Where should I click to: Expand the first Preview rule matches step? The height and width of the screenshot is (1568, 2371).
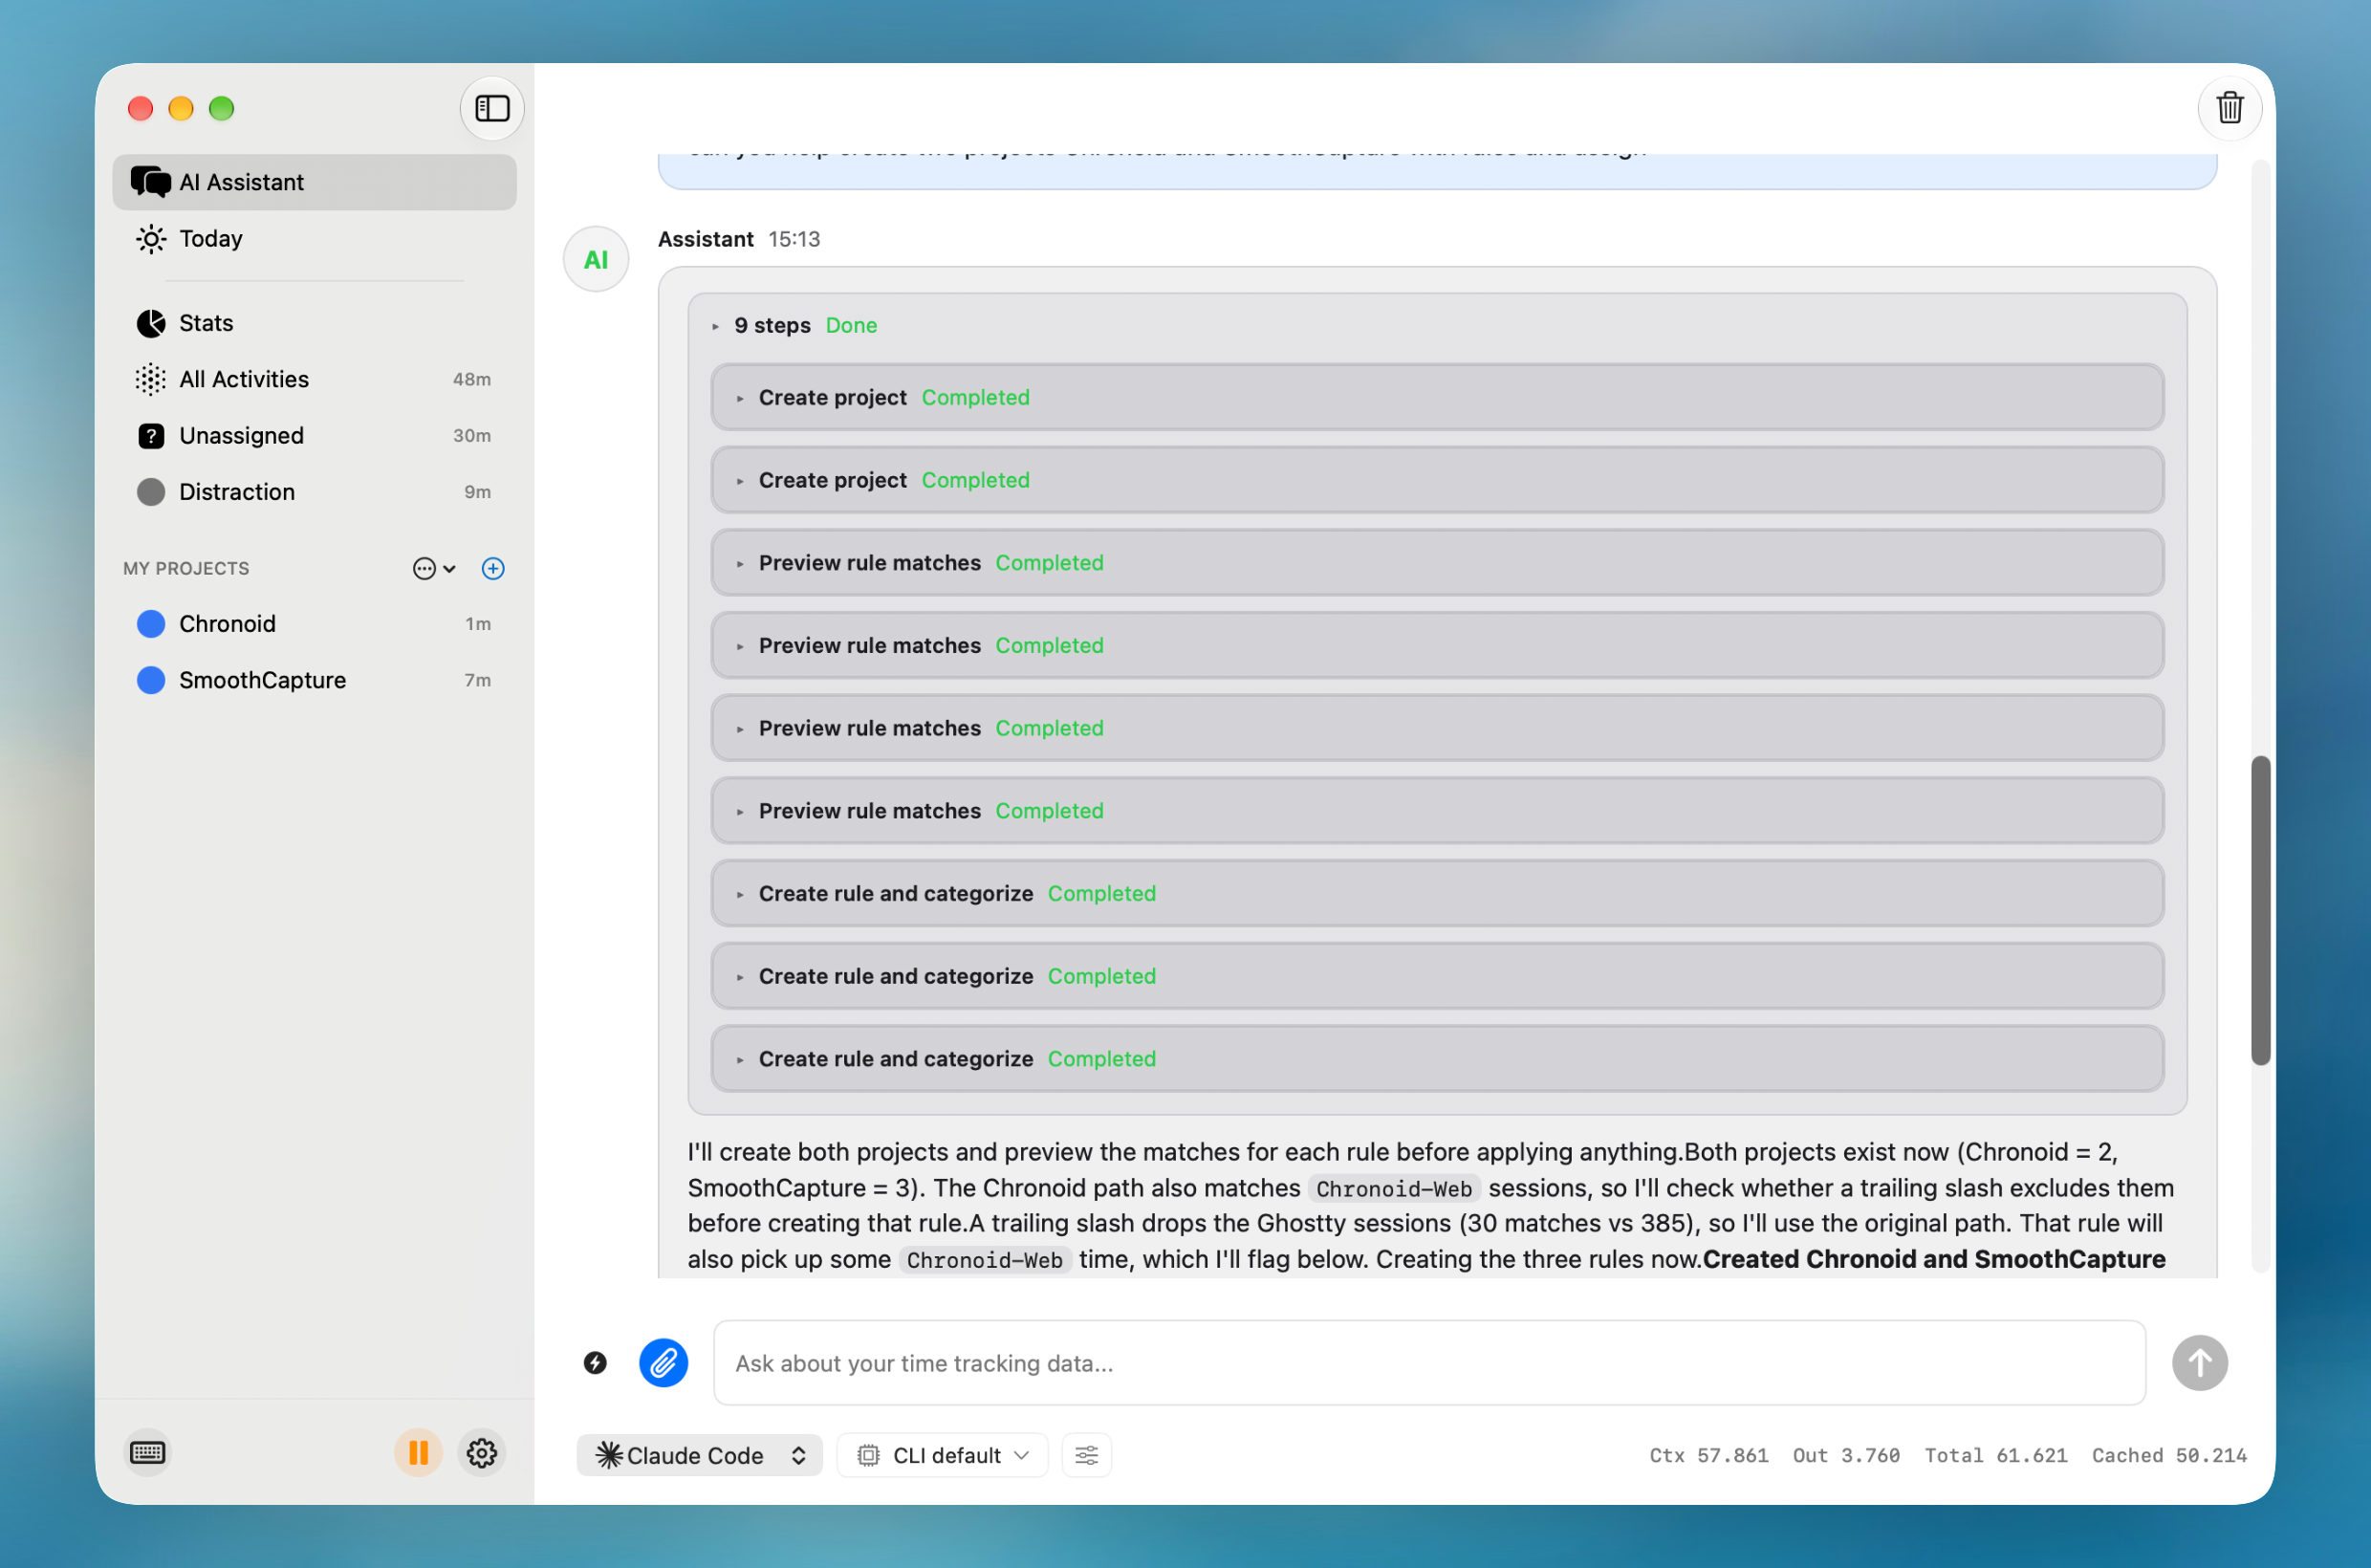pos(1437,563)
